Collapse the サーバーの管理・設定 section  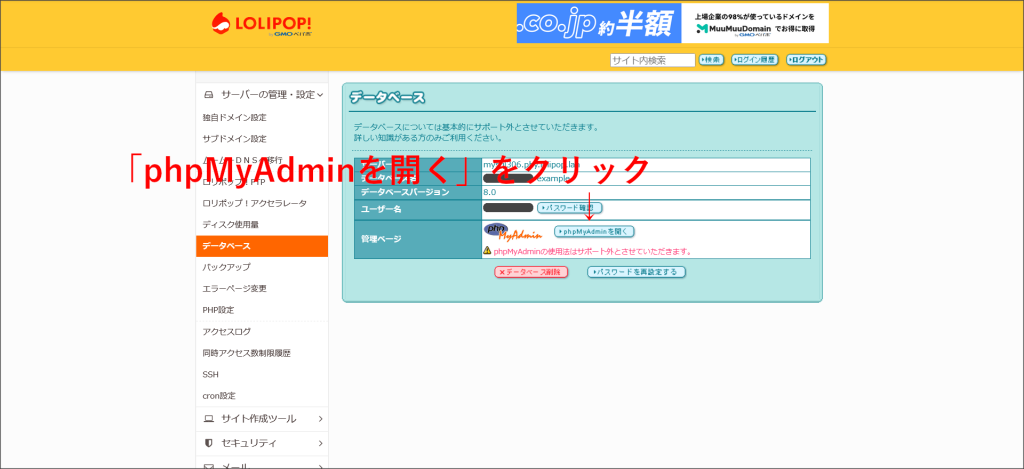[x=319, y=95]
